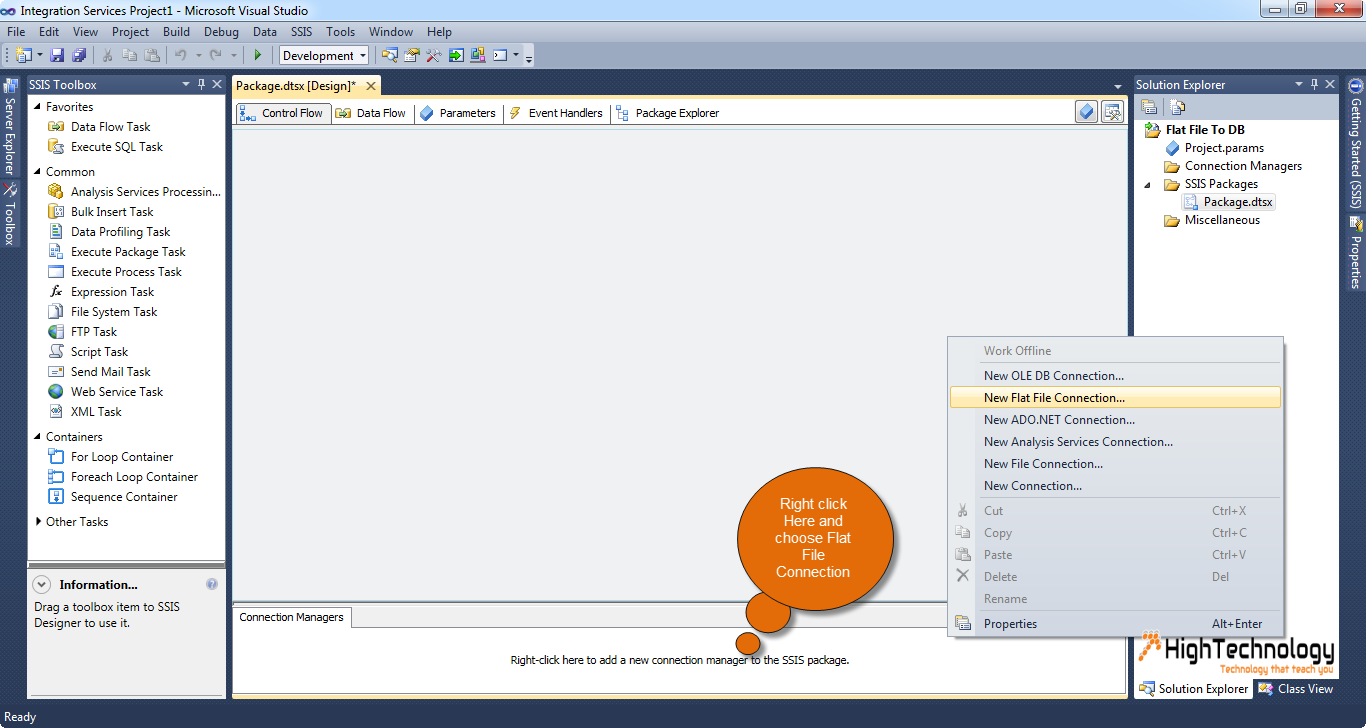Click the green arrow window toolbar icon
The width and height of the screenshot is (1366, 728).
point(456,55)
